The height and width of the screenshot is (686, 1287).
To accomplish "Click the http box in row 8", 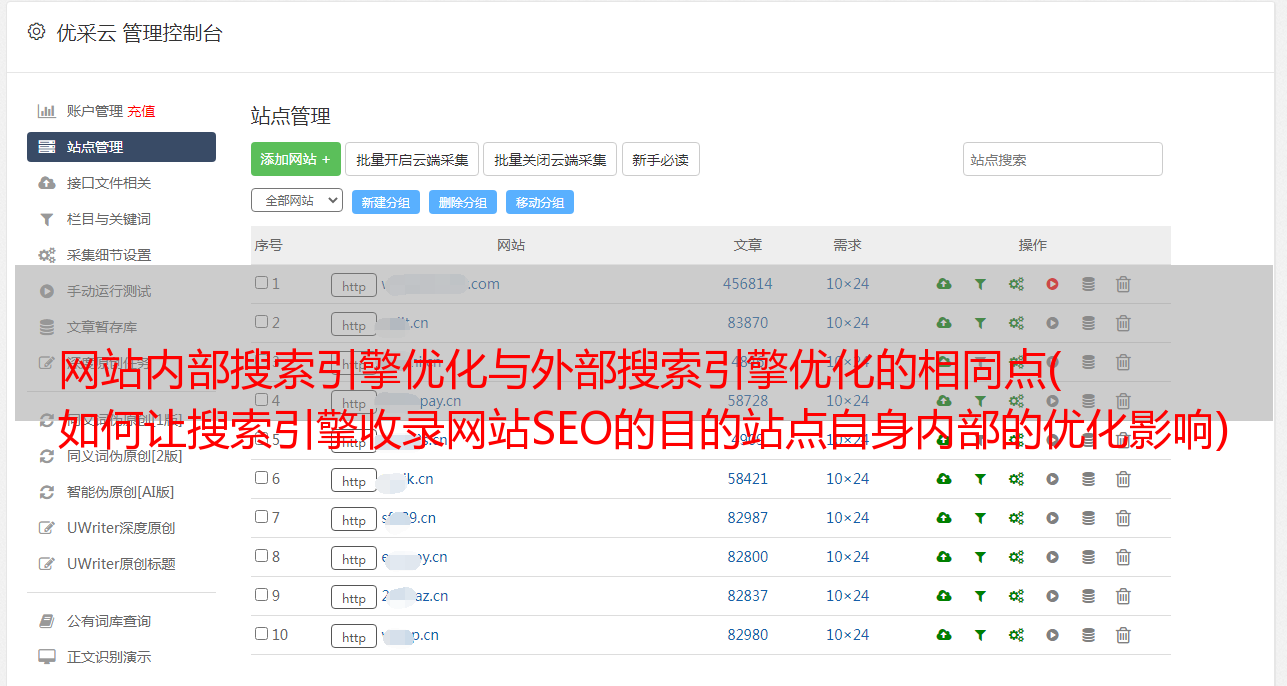I will click(354, 559).
